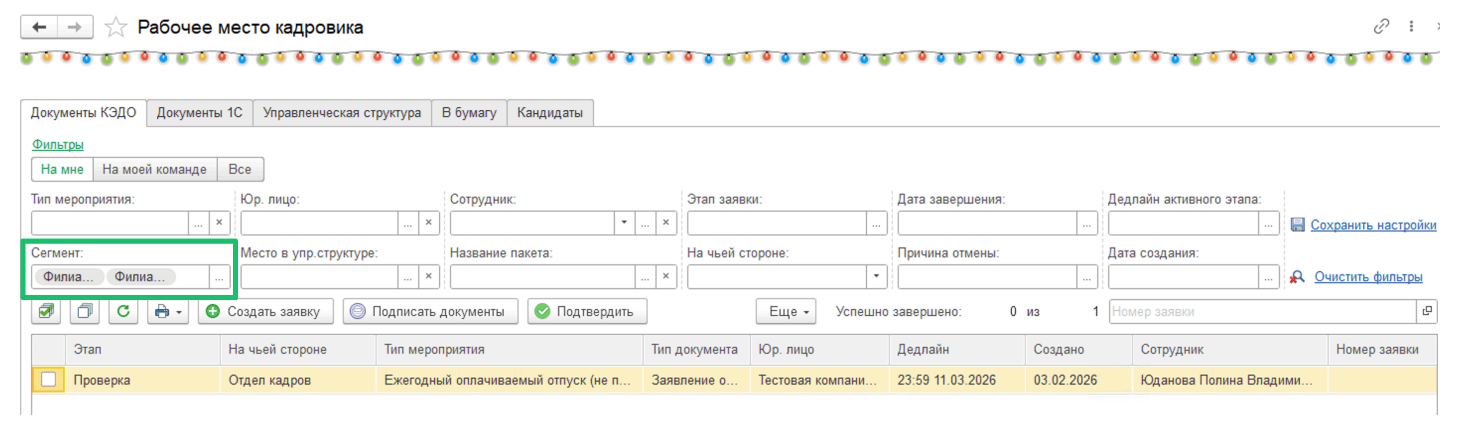Click the Тестовая компани… cell

tap(819, 380)
